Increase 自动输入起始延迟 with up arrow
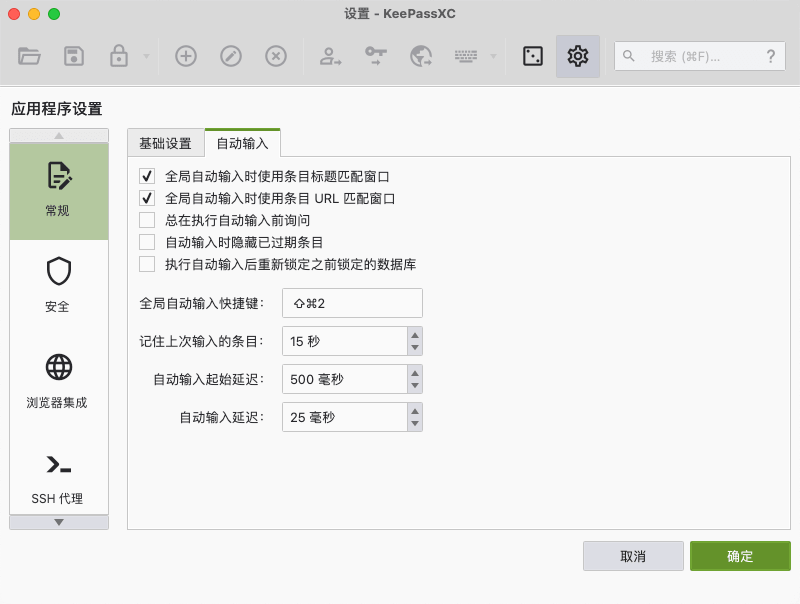The height and width of the screenshot is (604, 800). (415, 373)
